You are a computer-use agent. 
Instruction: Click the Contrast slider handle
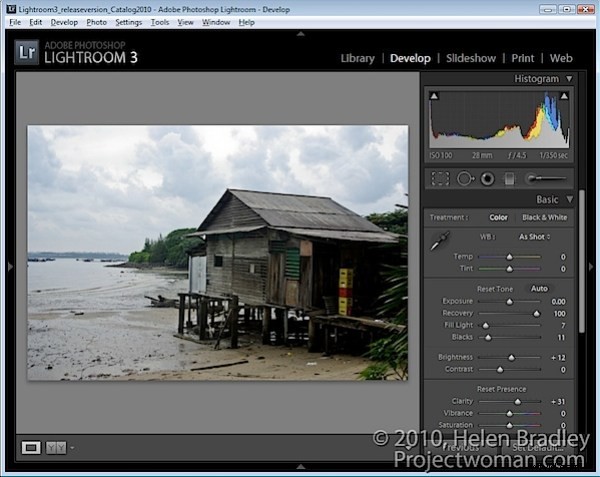[x=500, y=370]
